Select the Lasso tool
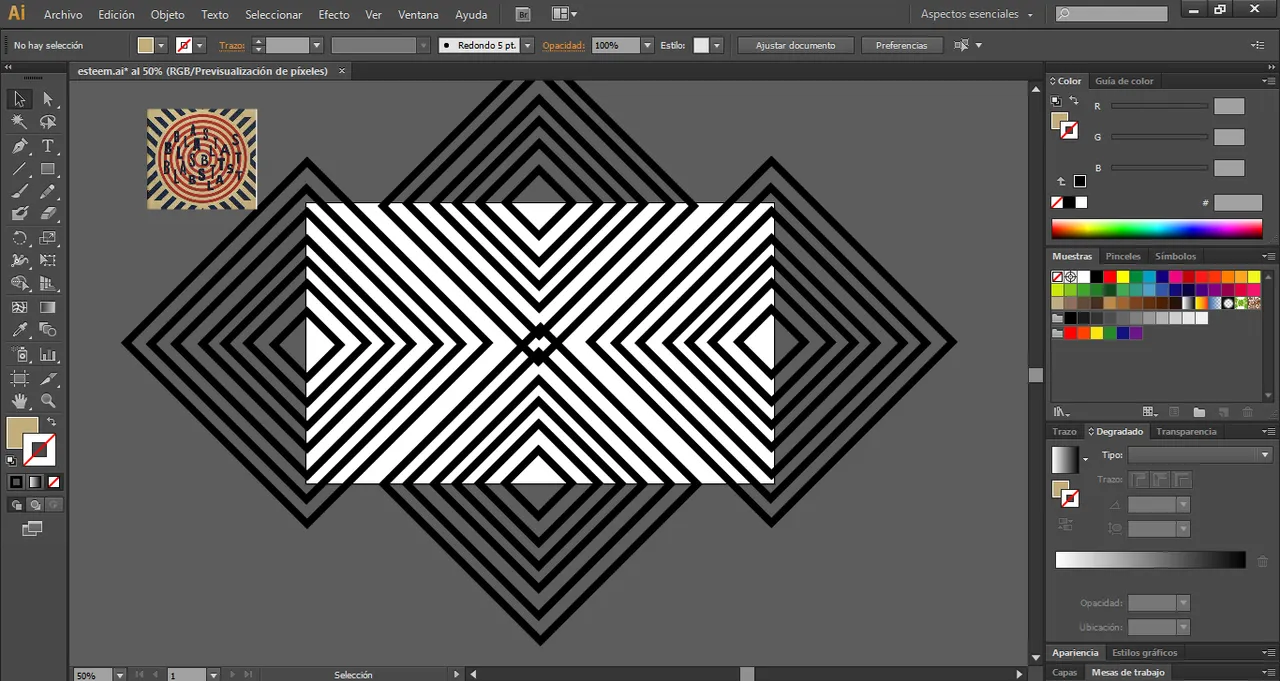The height and width of the screenshot is (681, 1280). tap(47, 122)
